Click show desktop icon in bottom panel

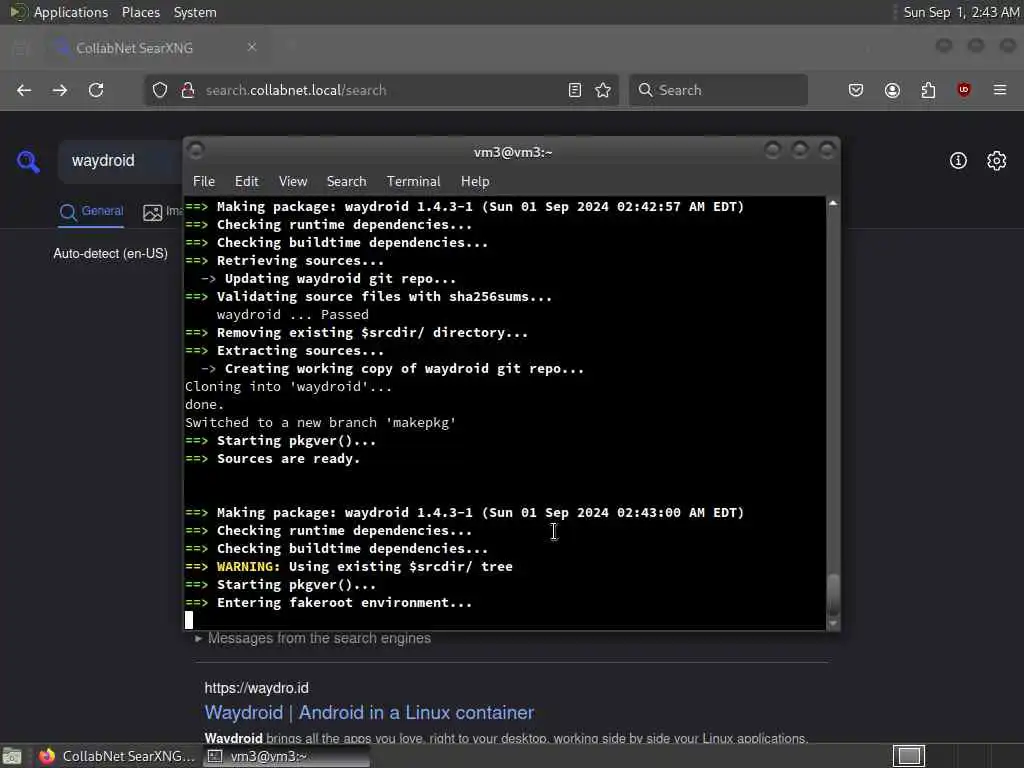(12, 756)
